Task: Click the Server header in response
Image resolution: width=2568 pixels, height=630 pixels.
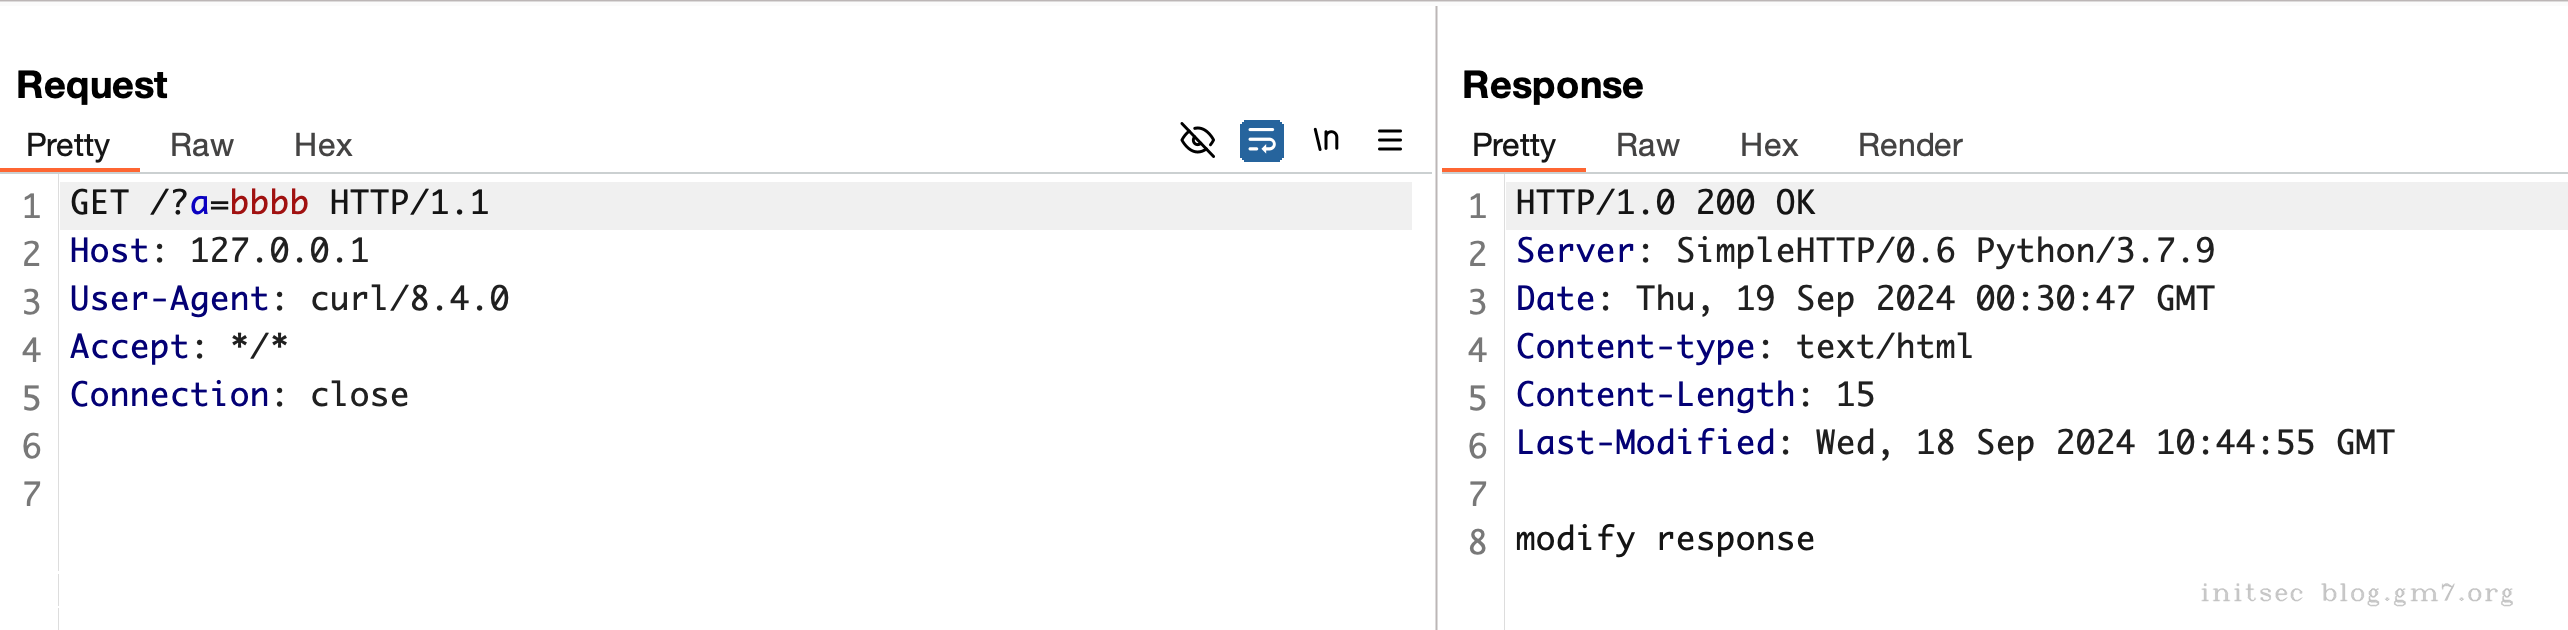Action: (1574, 251)
